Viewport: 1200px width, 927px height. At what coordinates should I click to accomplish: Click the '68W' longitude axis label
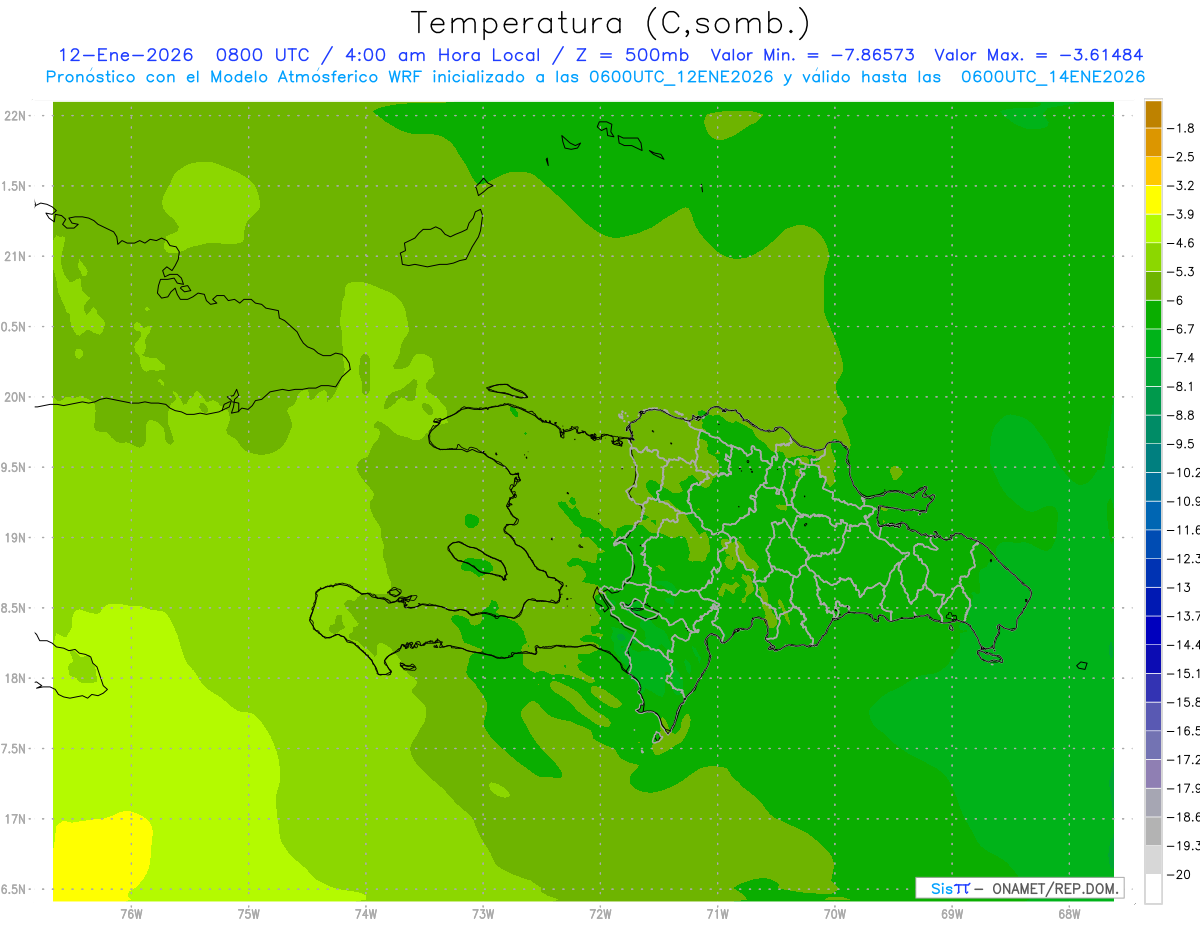1069,914
